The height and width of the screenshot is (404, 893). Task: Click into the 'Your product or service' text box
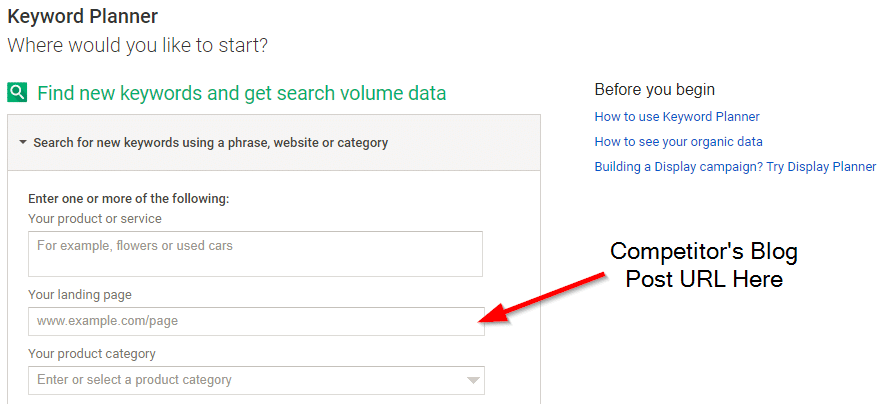point(255,254)
